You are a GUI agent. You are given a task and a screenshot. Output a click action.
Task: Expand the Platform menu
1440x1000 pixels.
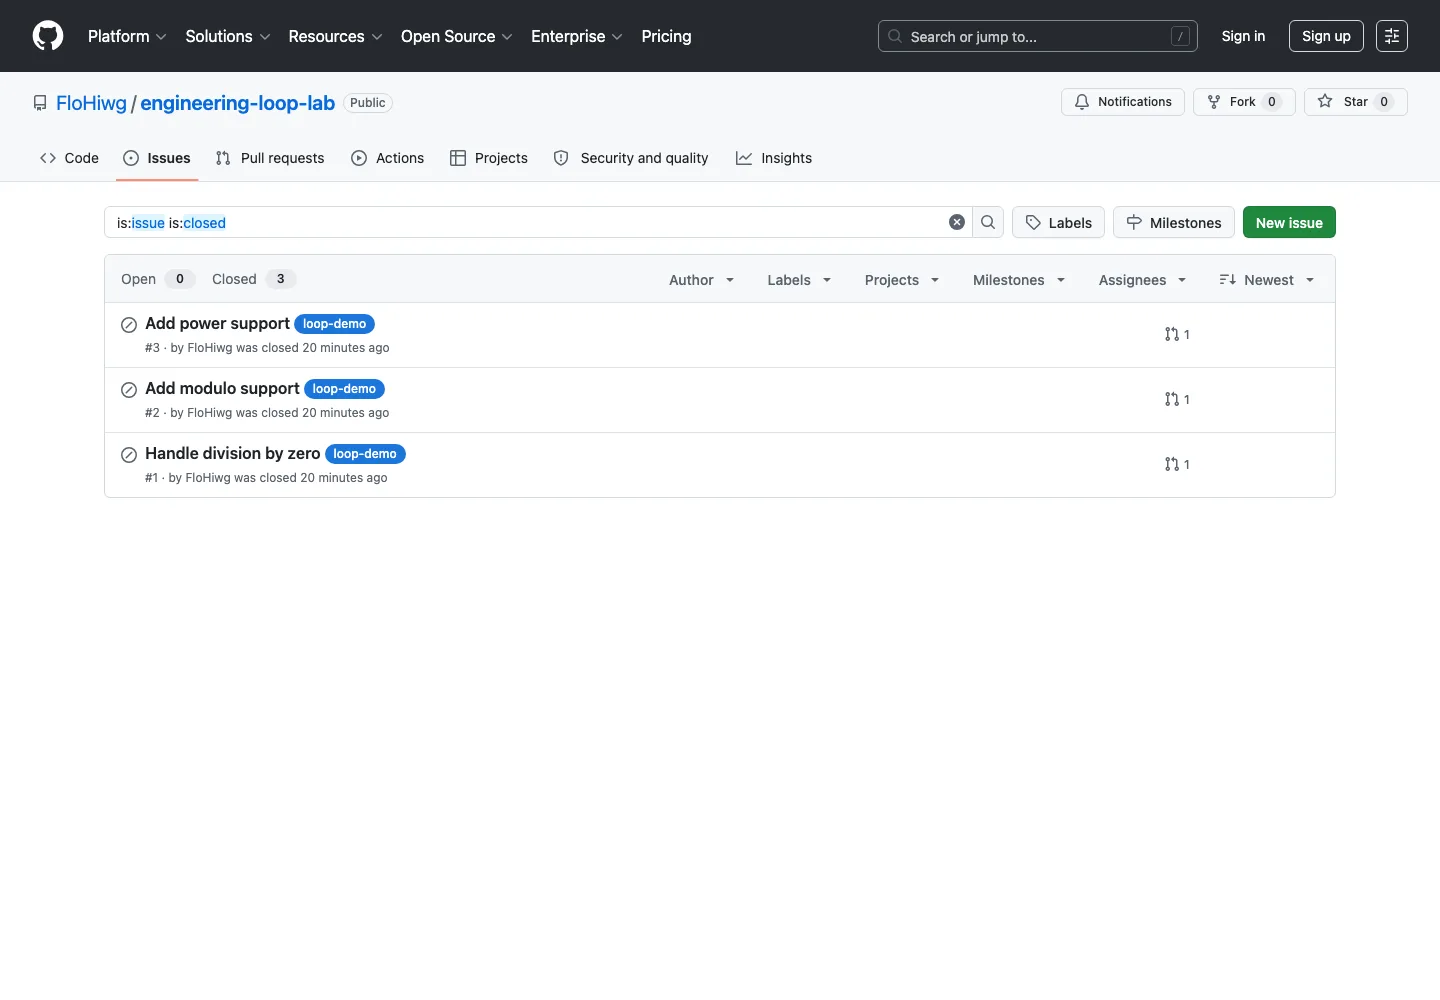pyautogui.click(x=127, y=36)
